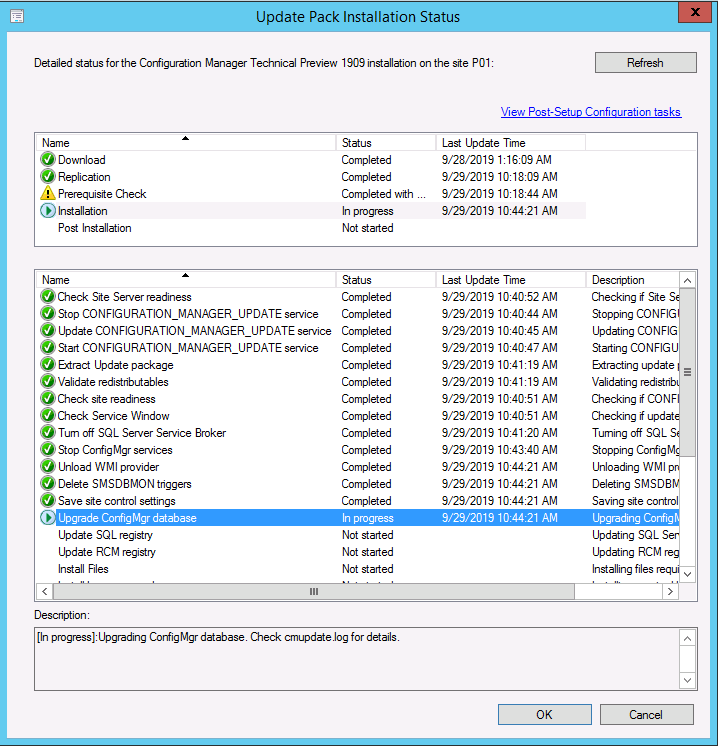Click the 'Not started' status of Post Installation
This screenshot has height=747, width=718.
pos(367,228)
